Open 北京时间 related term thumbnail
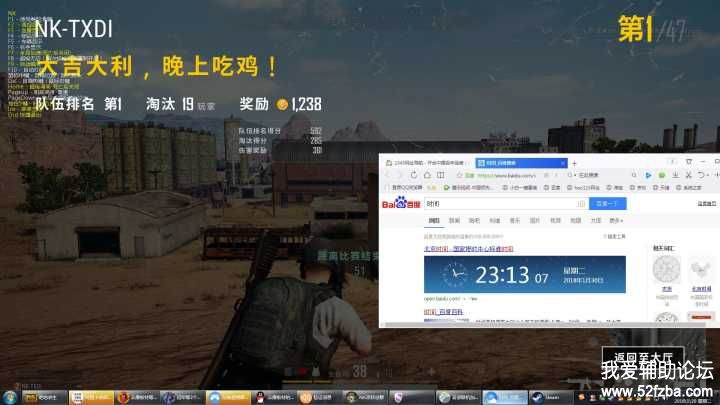720x405 pixels. click(x=701, y=270)
